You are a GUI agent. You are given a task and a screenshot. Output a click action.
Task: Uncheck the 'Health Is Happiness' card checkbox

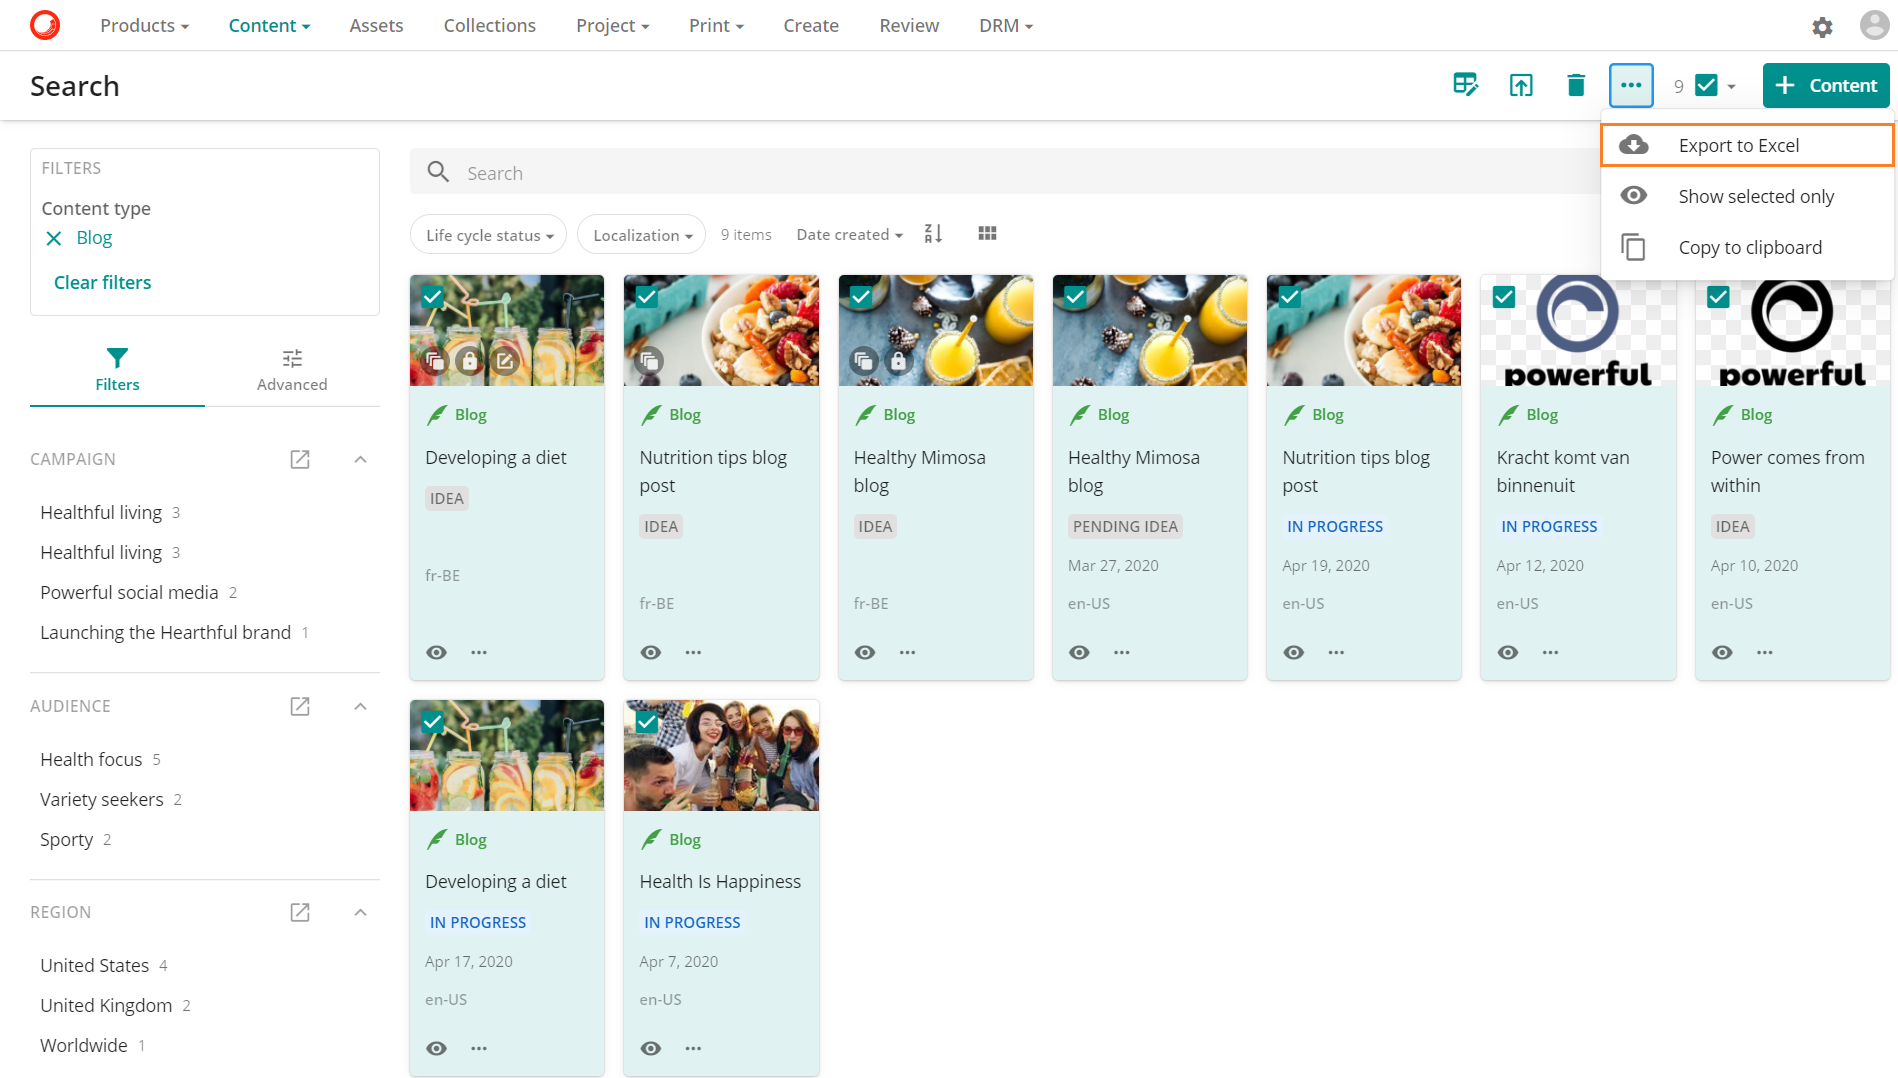pyautogui.click(x=646, y=721)
